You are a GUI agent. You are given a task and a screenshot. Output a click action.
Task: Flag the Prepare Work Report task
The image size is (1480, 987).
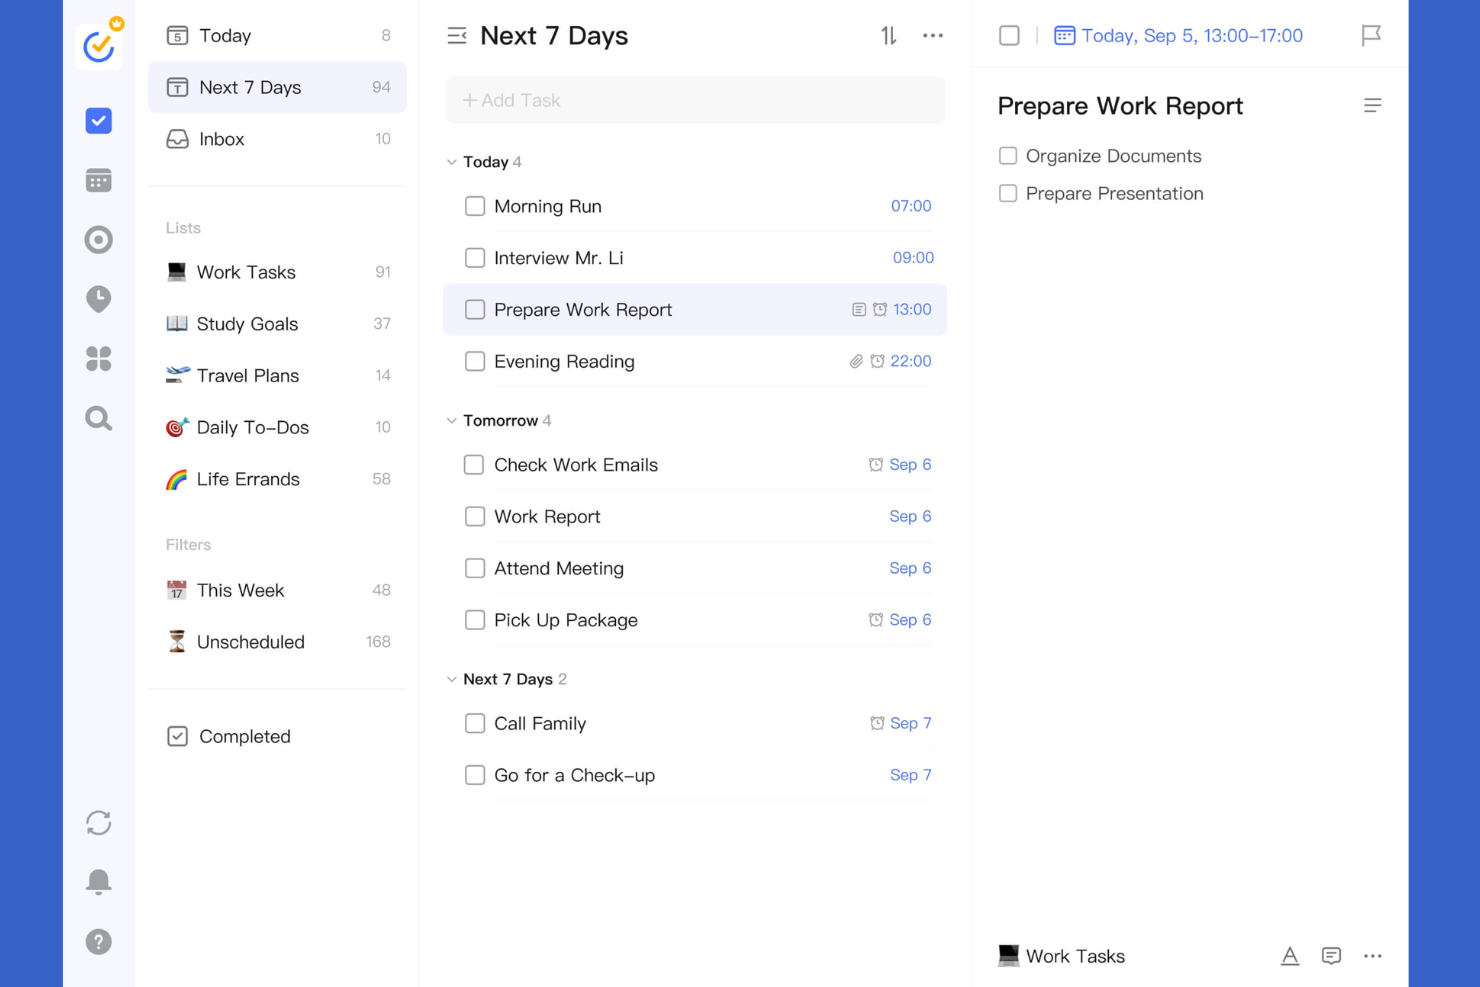click(x=1371, y=35)
